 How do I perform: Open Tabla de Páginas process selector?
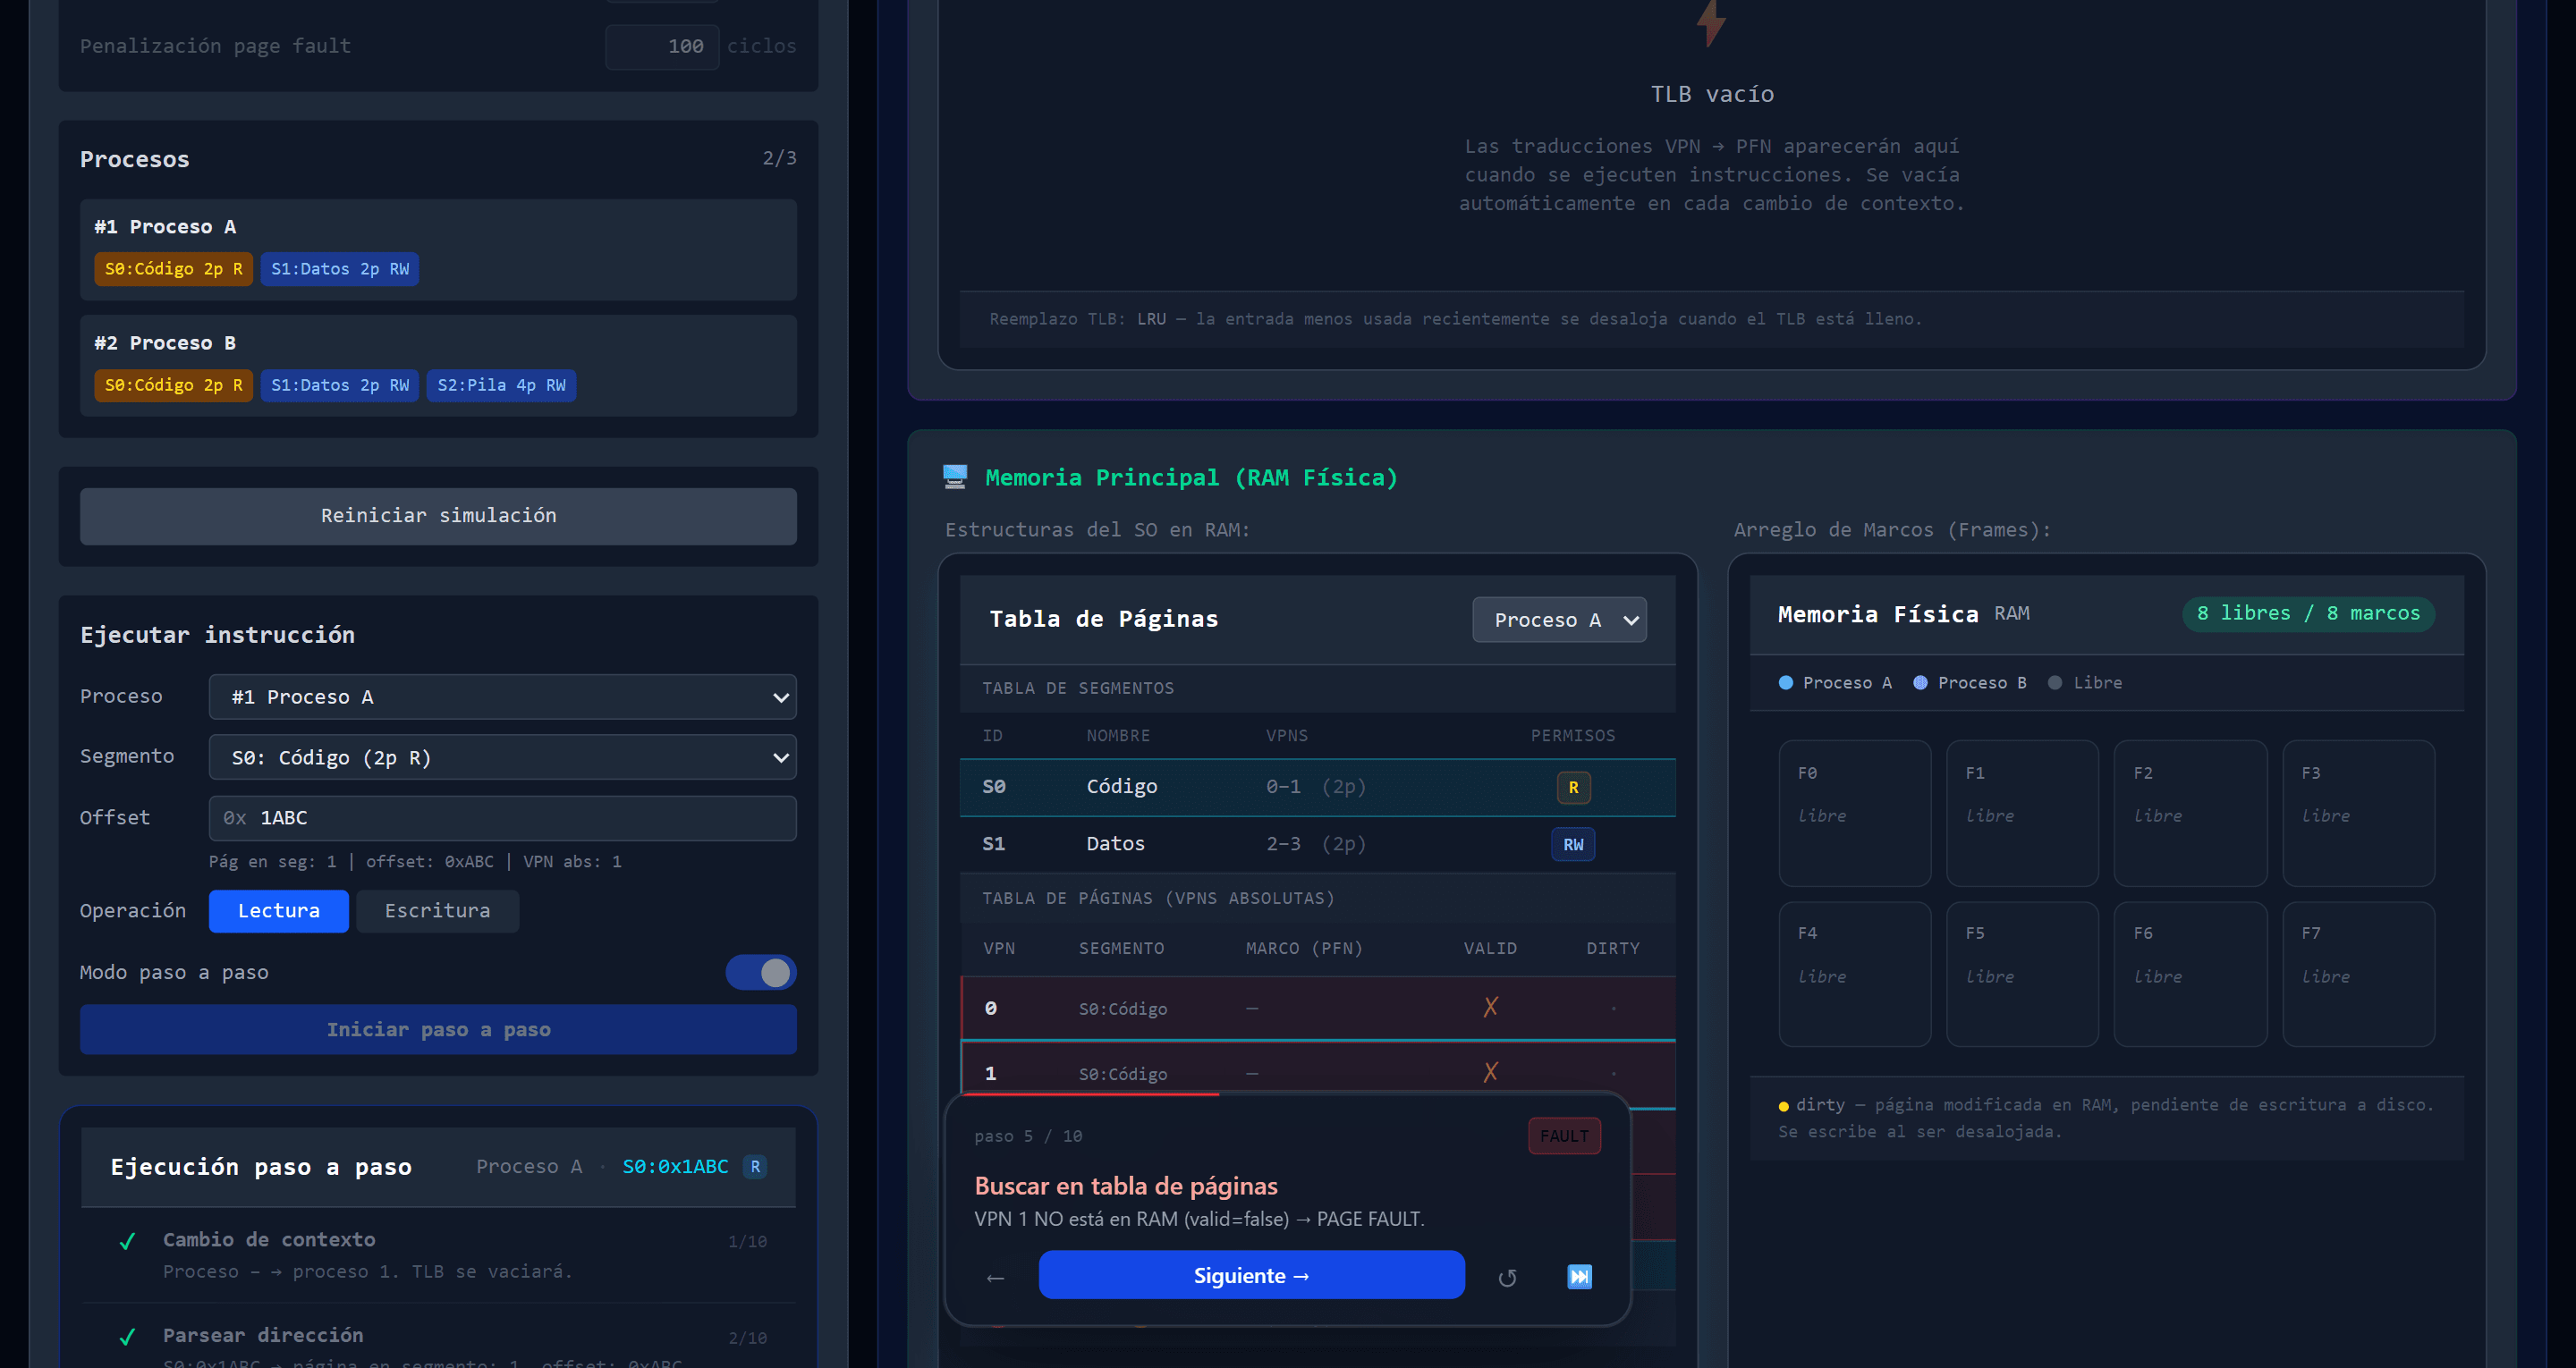pyautogui.click(x=1559, y=620)
